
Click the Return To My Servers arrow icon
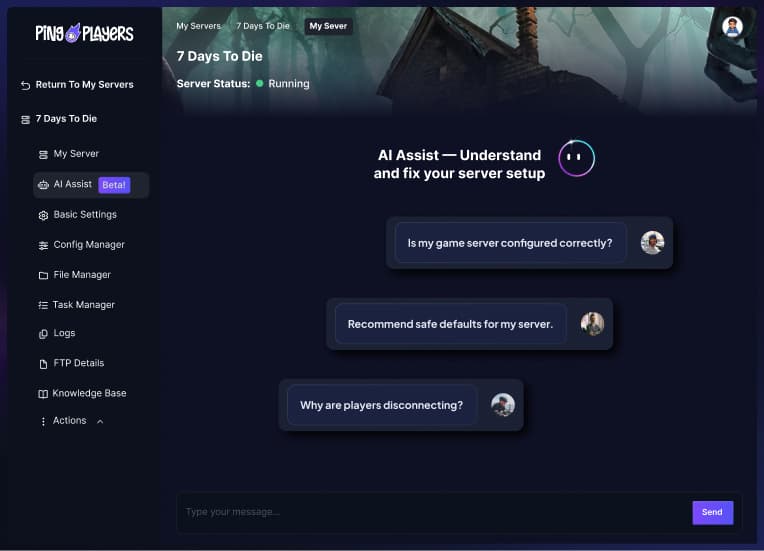point(25,86)
